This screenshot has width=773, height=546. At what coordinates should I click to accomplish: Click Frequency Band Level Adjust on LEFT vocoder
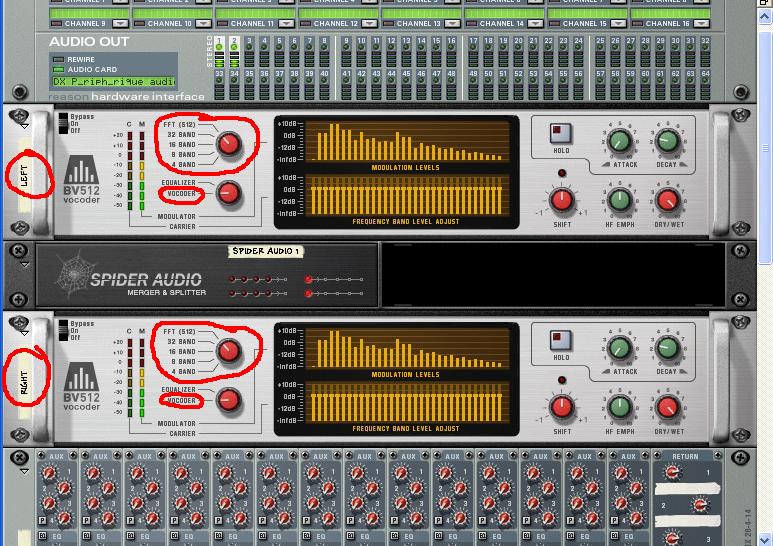(x=407, y=195)
